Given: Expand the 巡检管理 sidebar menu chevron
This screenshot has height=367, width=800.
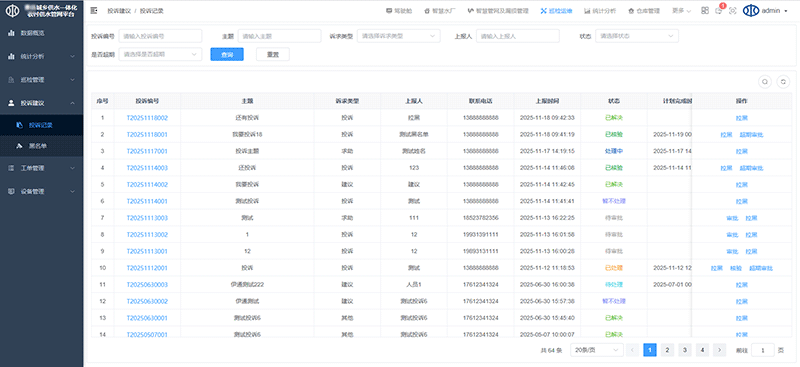Looking at the screenshot, I should point(72,80).
